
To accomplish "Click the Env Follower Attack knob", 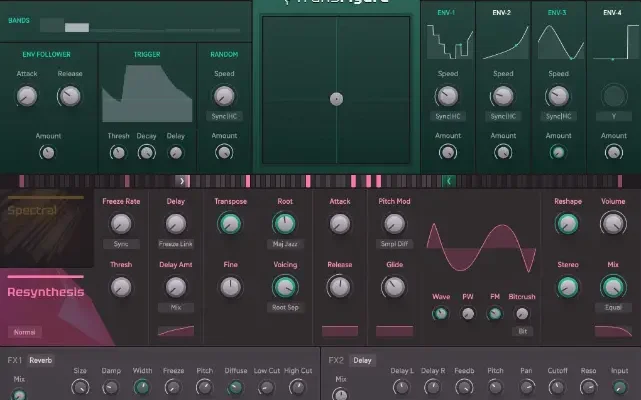I will 27,96.
